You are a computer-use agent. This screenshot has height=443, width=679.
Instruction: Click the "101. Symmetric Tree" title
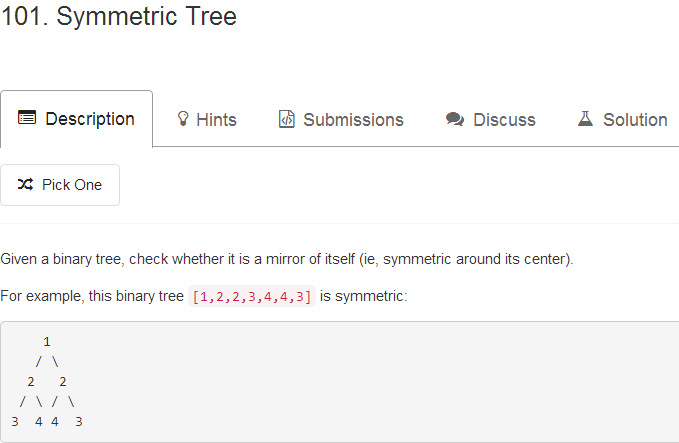pyautogui.click(x=119, y=17)
